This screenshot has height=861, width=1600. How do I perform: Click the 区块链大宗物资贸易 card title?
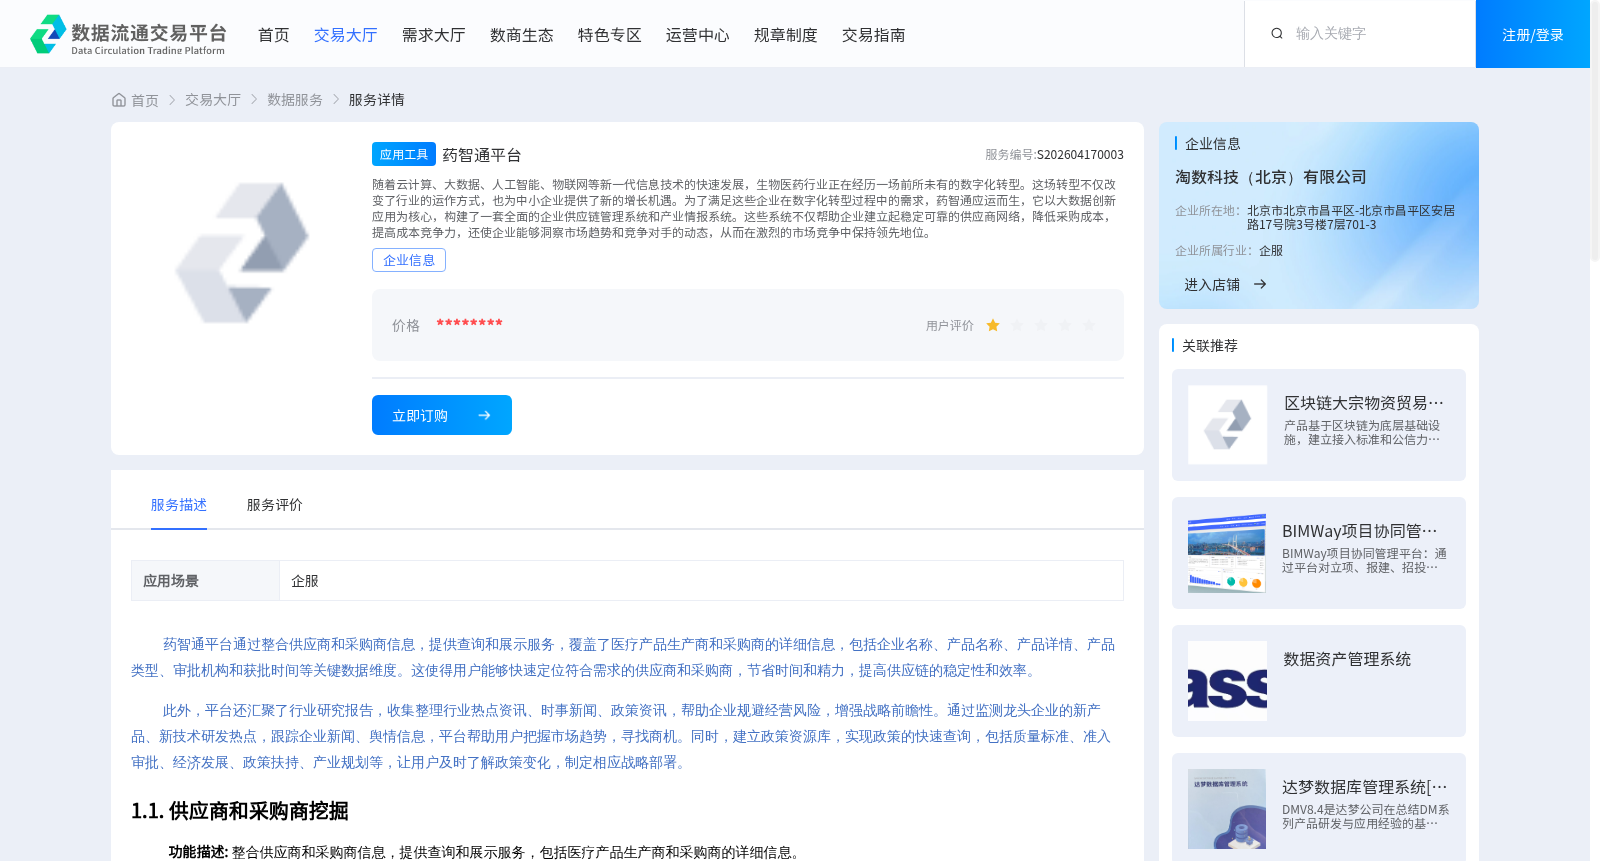1364,403
